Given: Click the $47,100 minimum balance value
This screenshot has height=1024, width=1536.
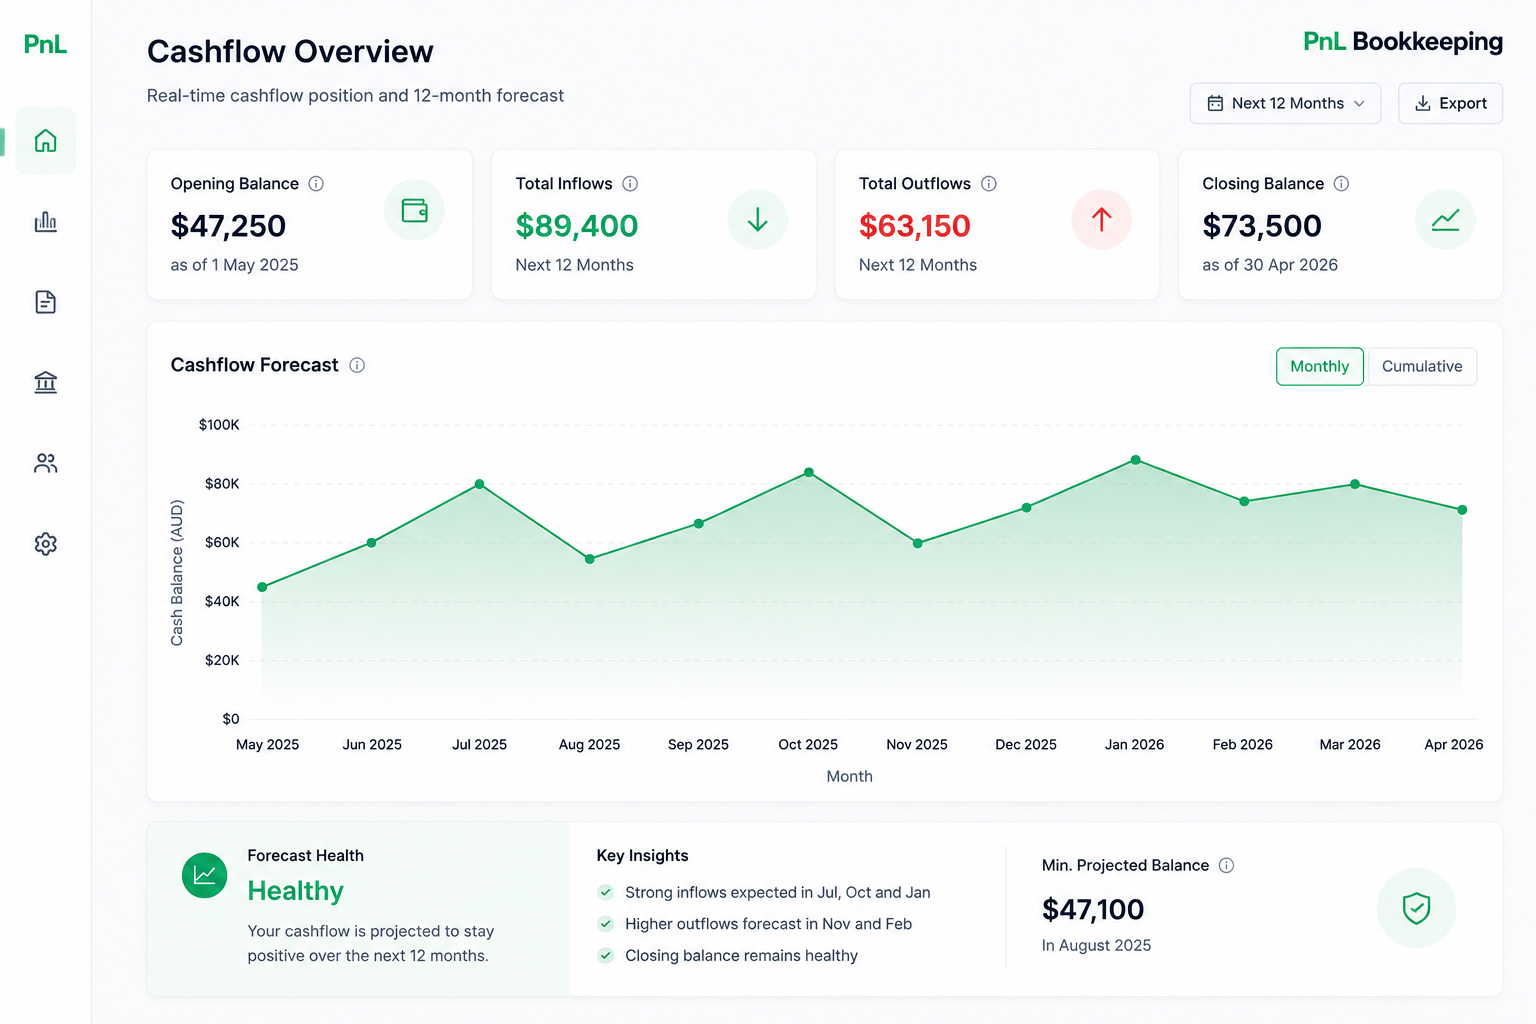Looking at the screenshot, I should (1093, 909).
